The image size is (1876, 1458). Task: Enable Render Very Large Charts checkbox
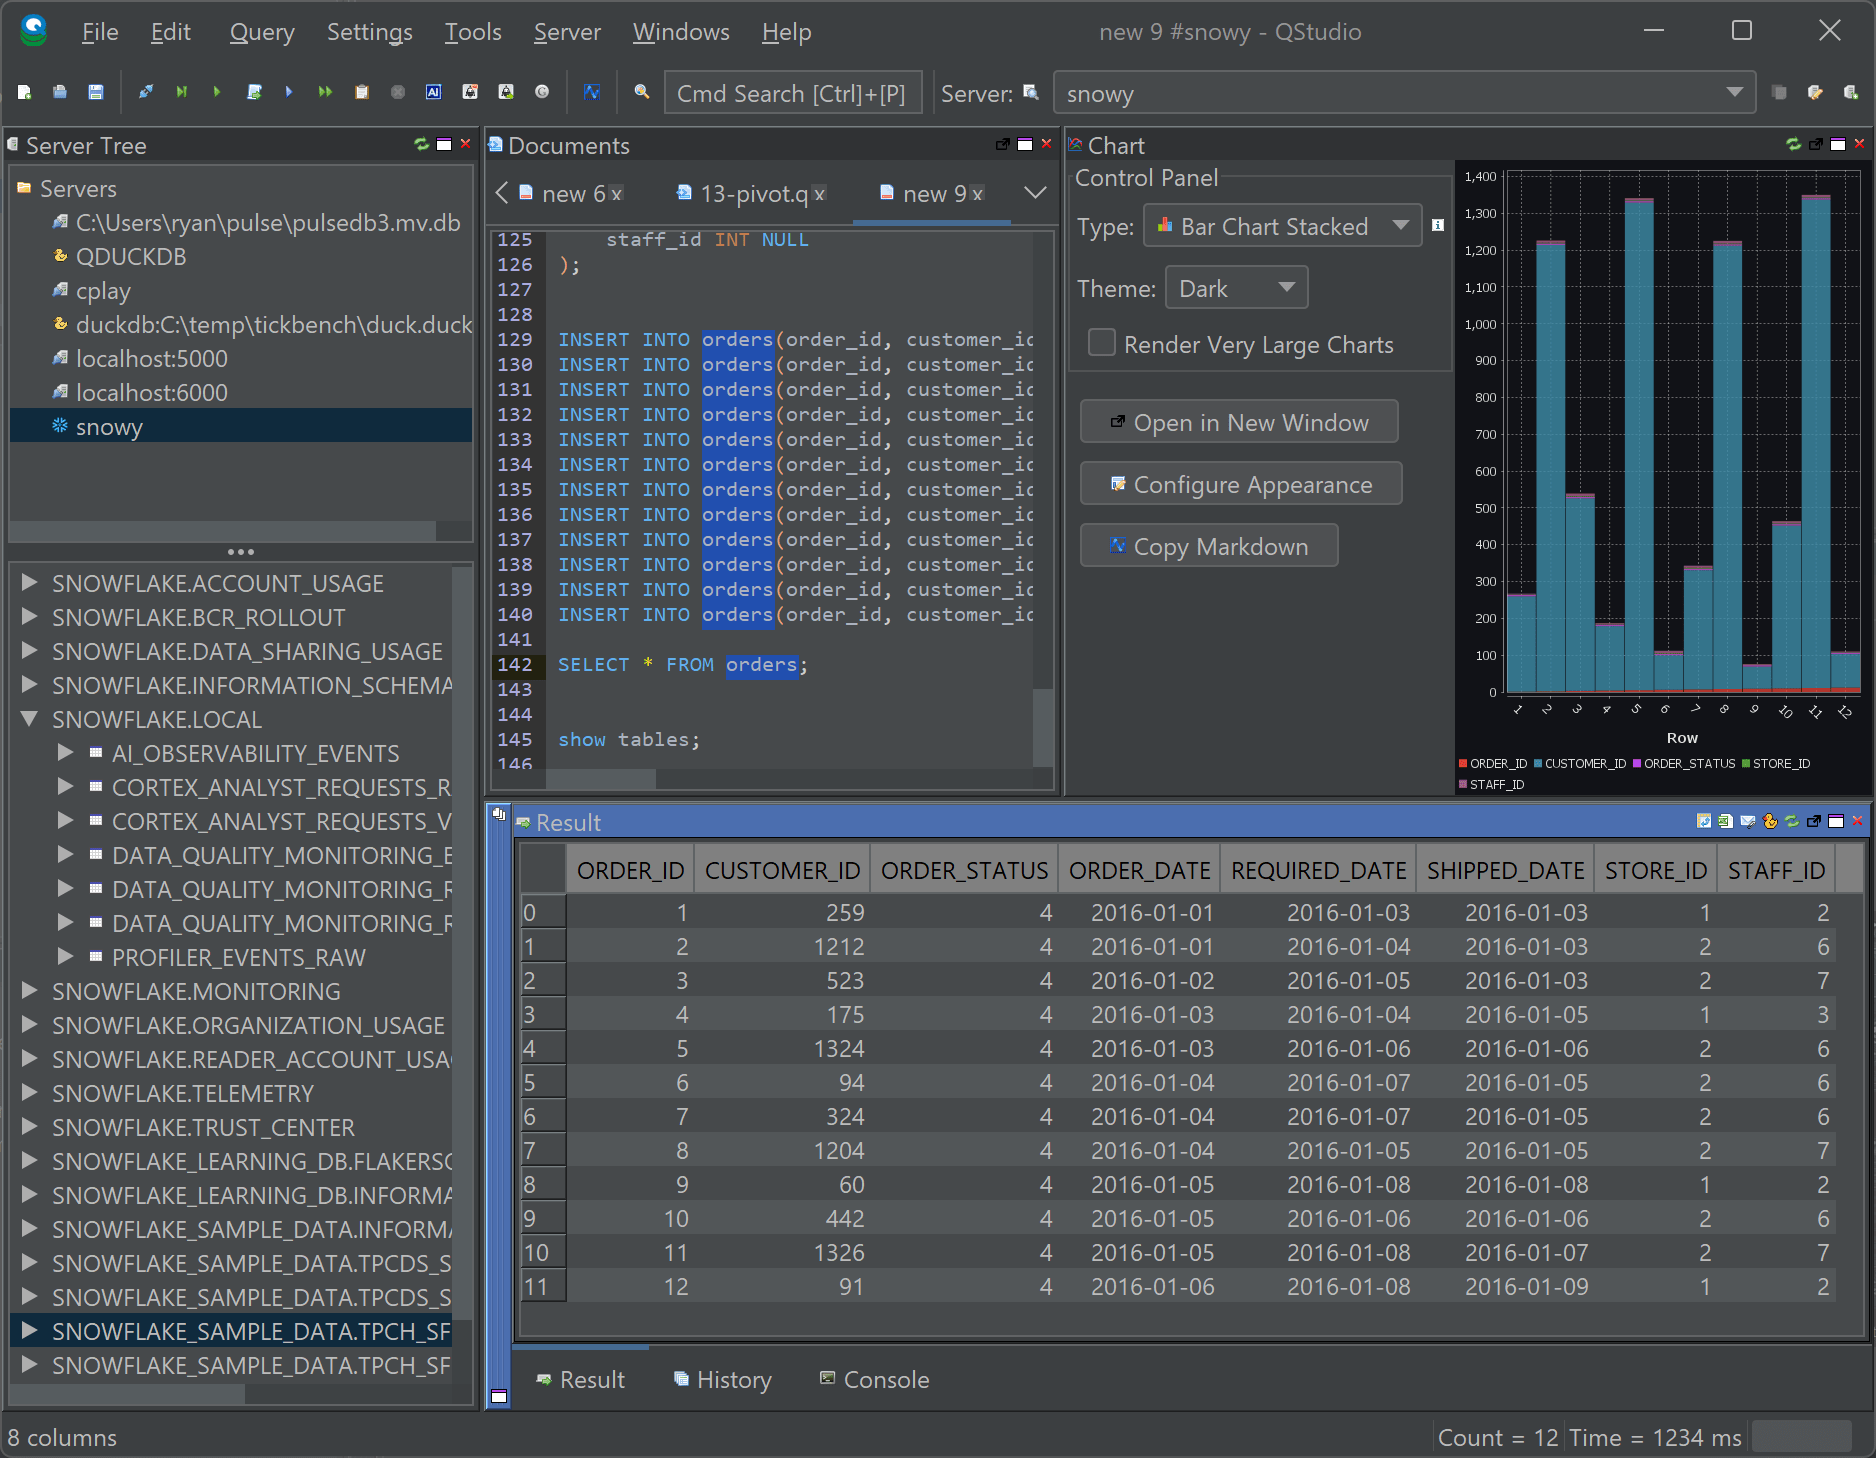click(x=1101, y=343)
